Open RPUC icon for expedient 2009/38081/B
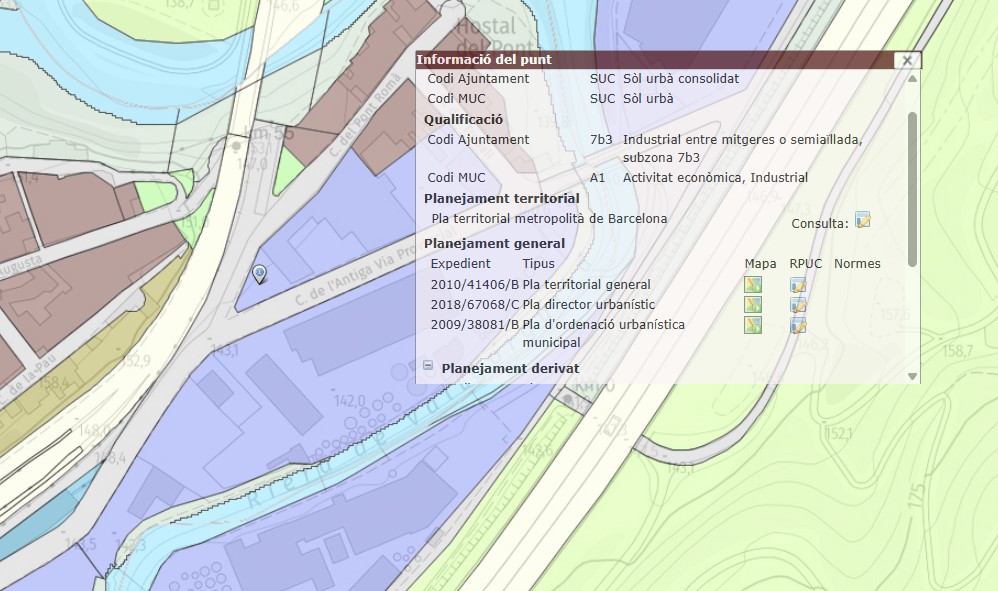Image resolution: width=998 pixels, height=591 pixels. tap(798, 325)
